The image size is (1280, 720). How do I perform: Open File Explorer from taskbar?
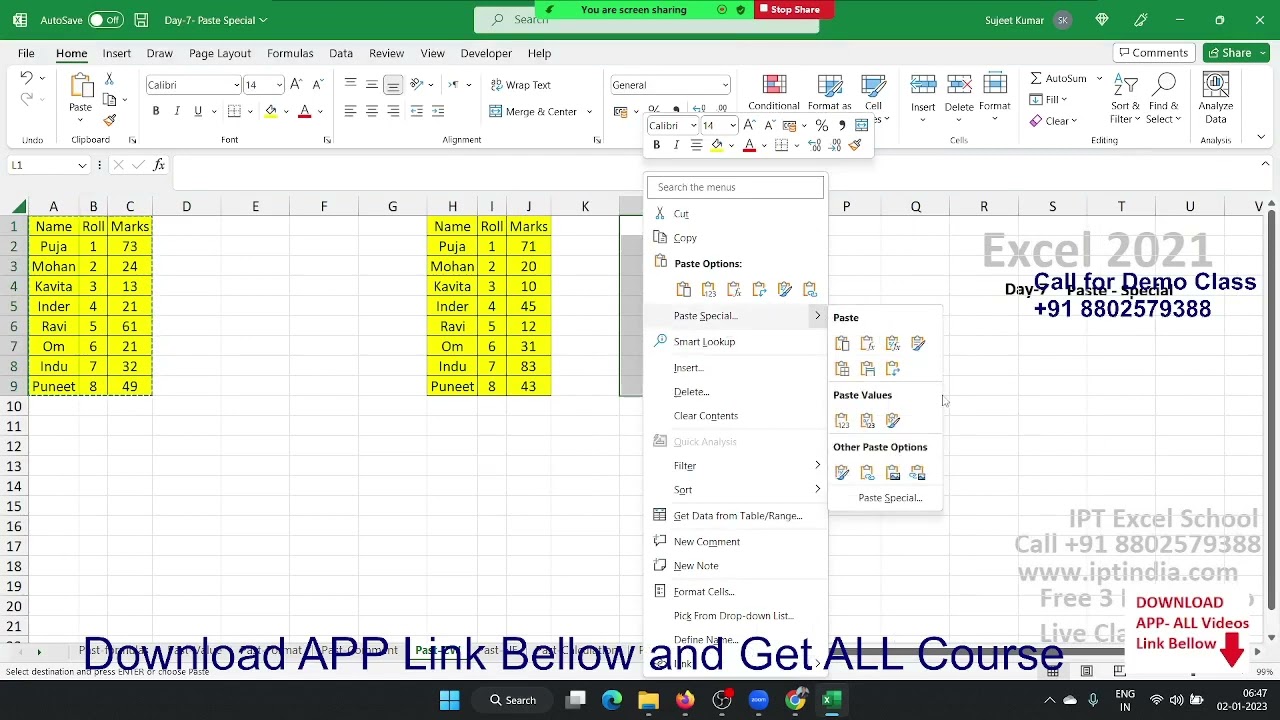tap(648, 700)
